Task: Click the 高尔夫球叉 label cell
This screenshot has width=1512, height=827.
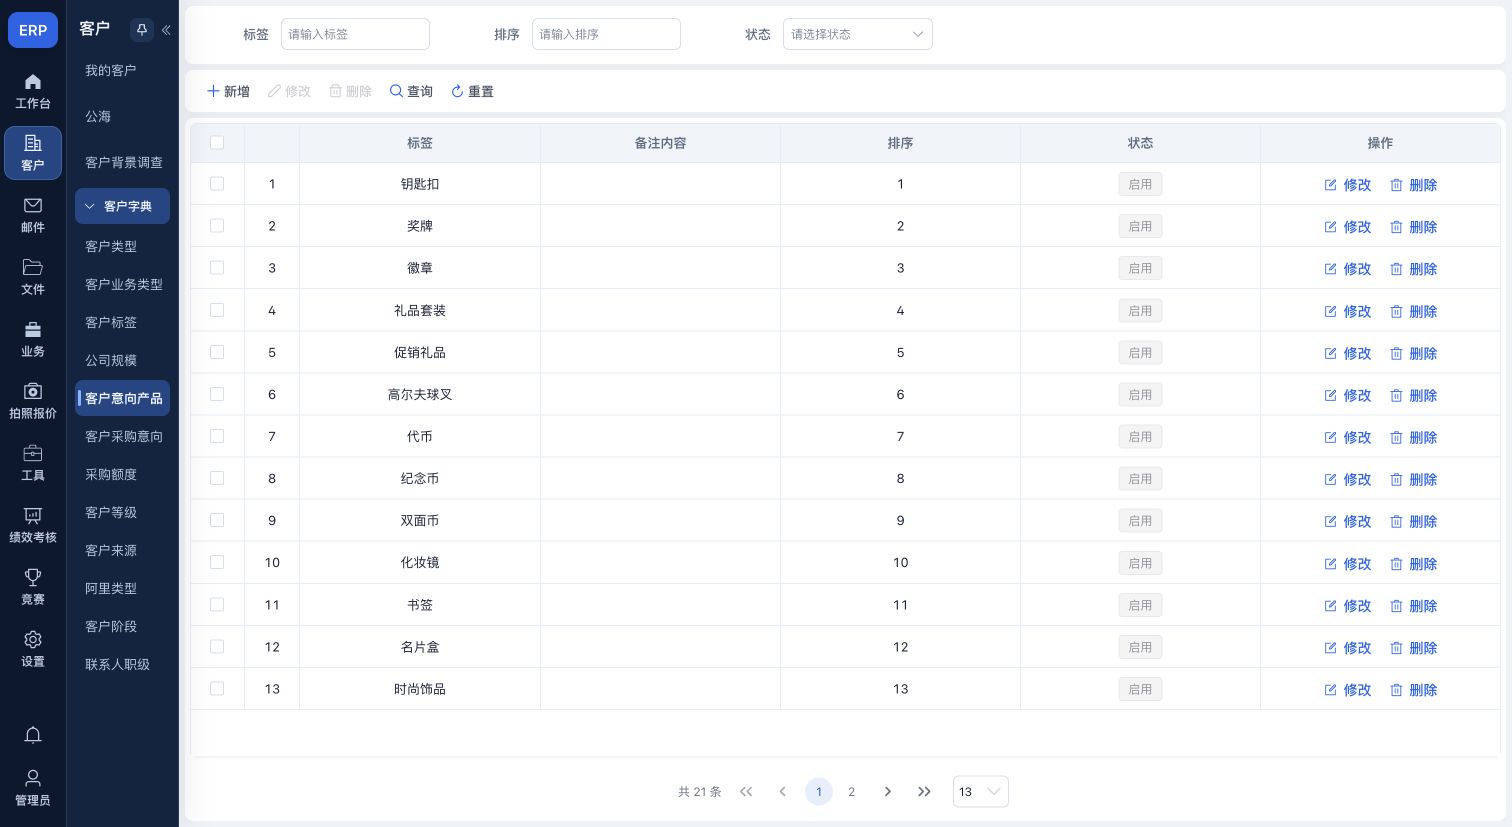Action: [x=420, y=394]
